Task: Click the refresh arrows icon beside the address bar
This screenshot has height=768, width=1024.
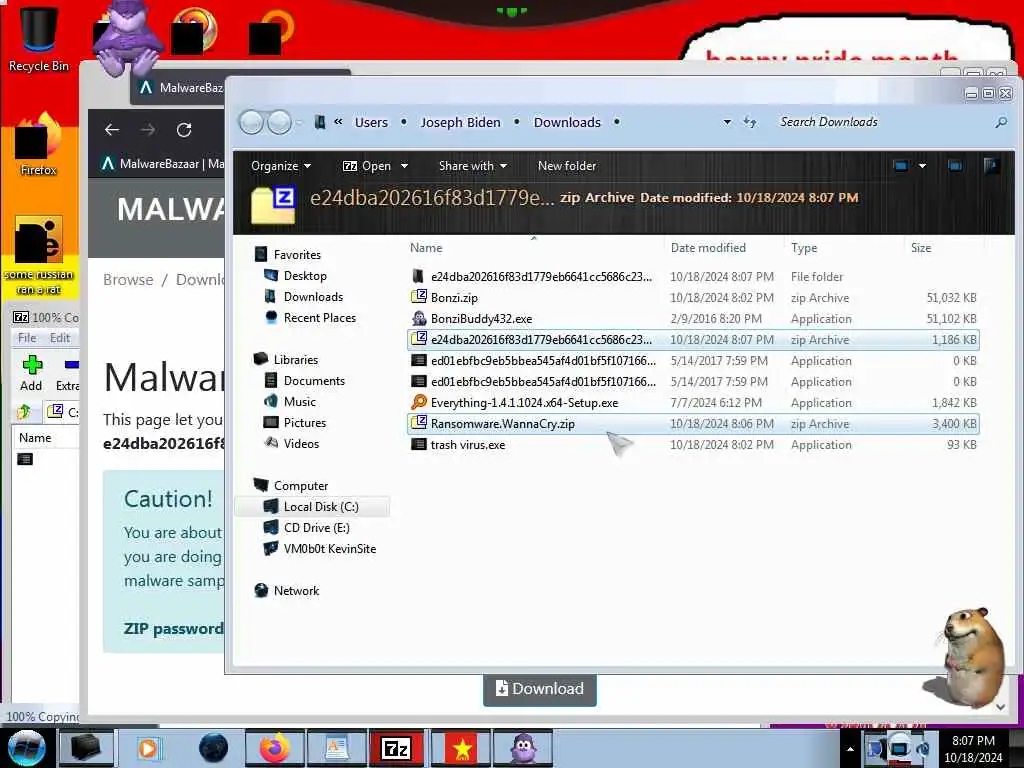Action: 750,122
